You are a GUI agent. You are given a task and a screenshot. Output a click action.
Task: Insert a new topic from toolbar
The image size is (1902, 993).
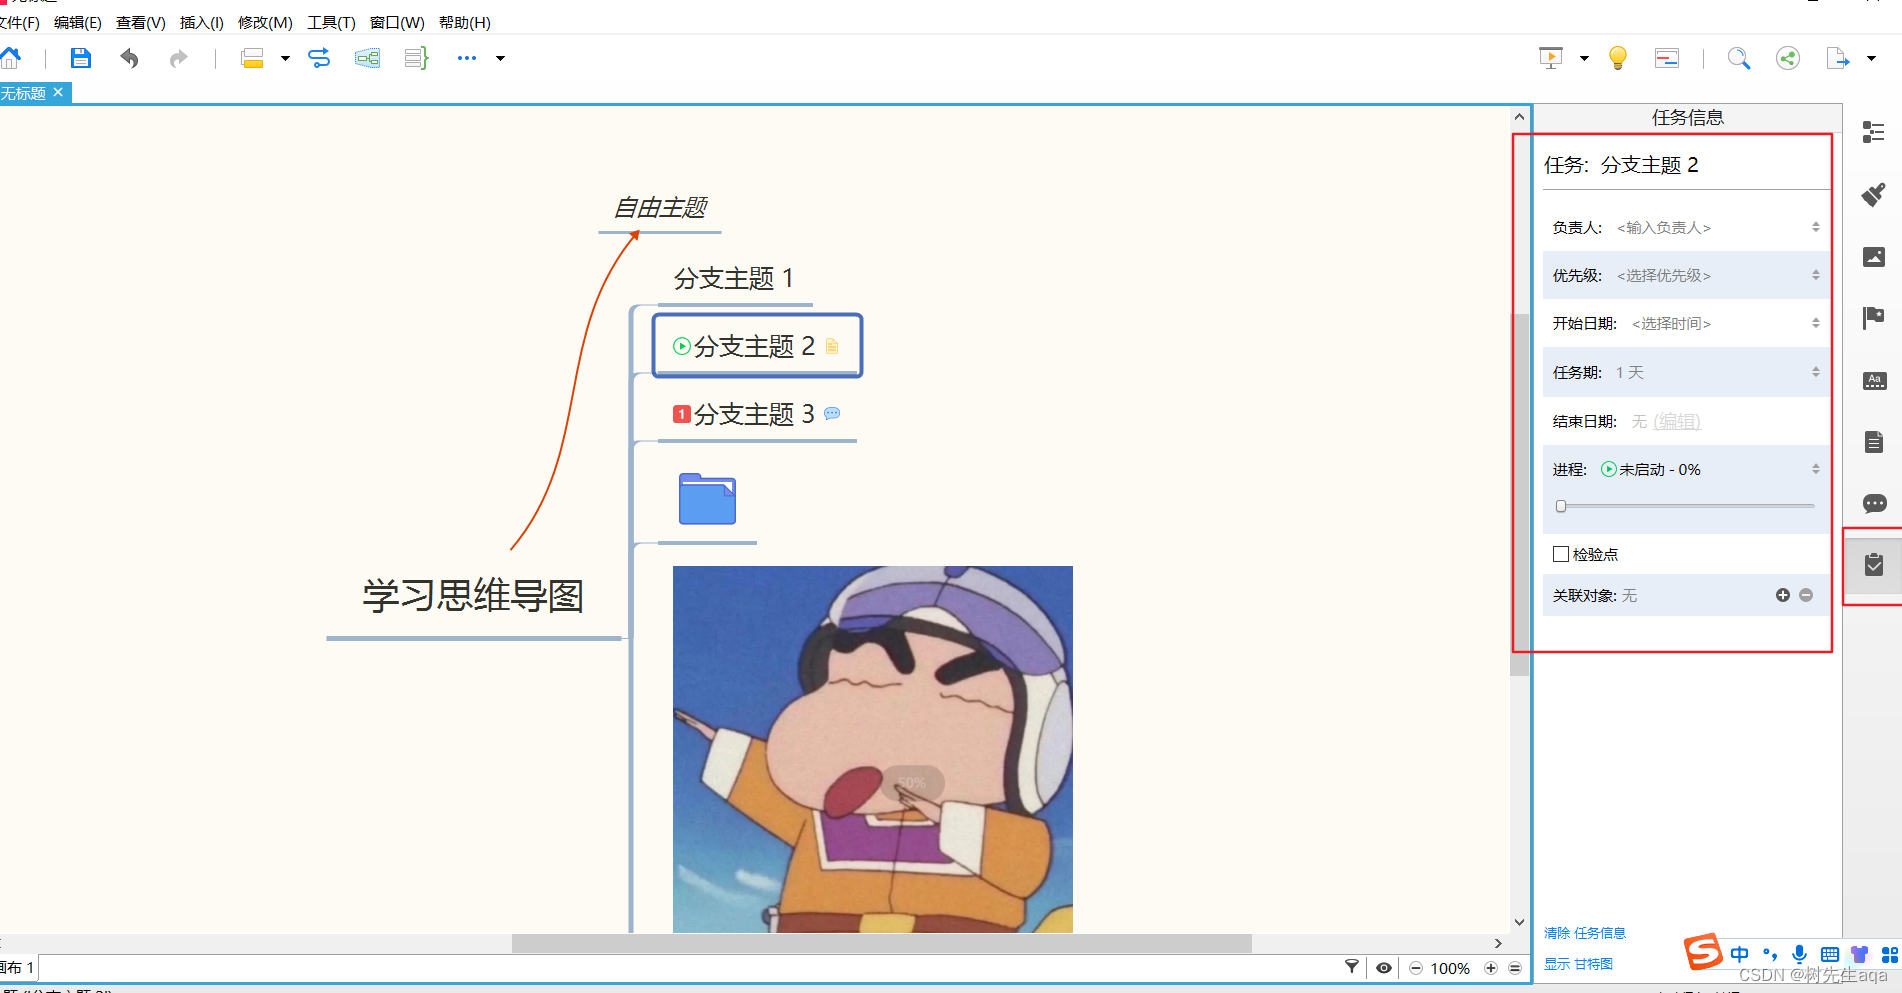252,58
